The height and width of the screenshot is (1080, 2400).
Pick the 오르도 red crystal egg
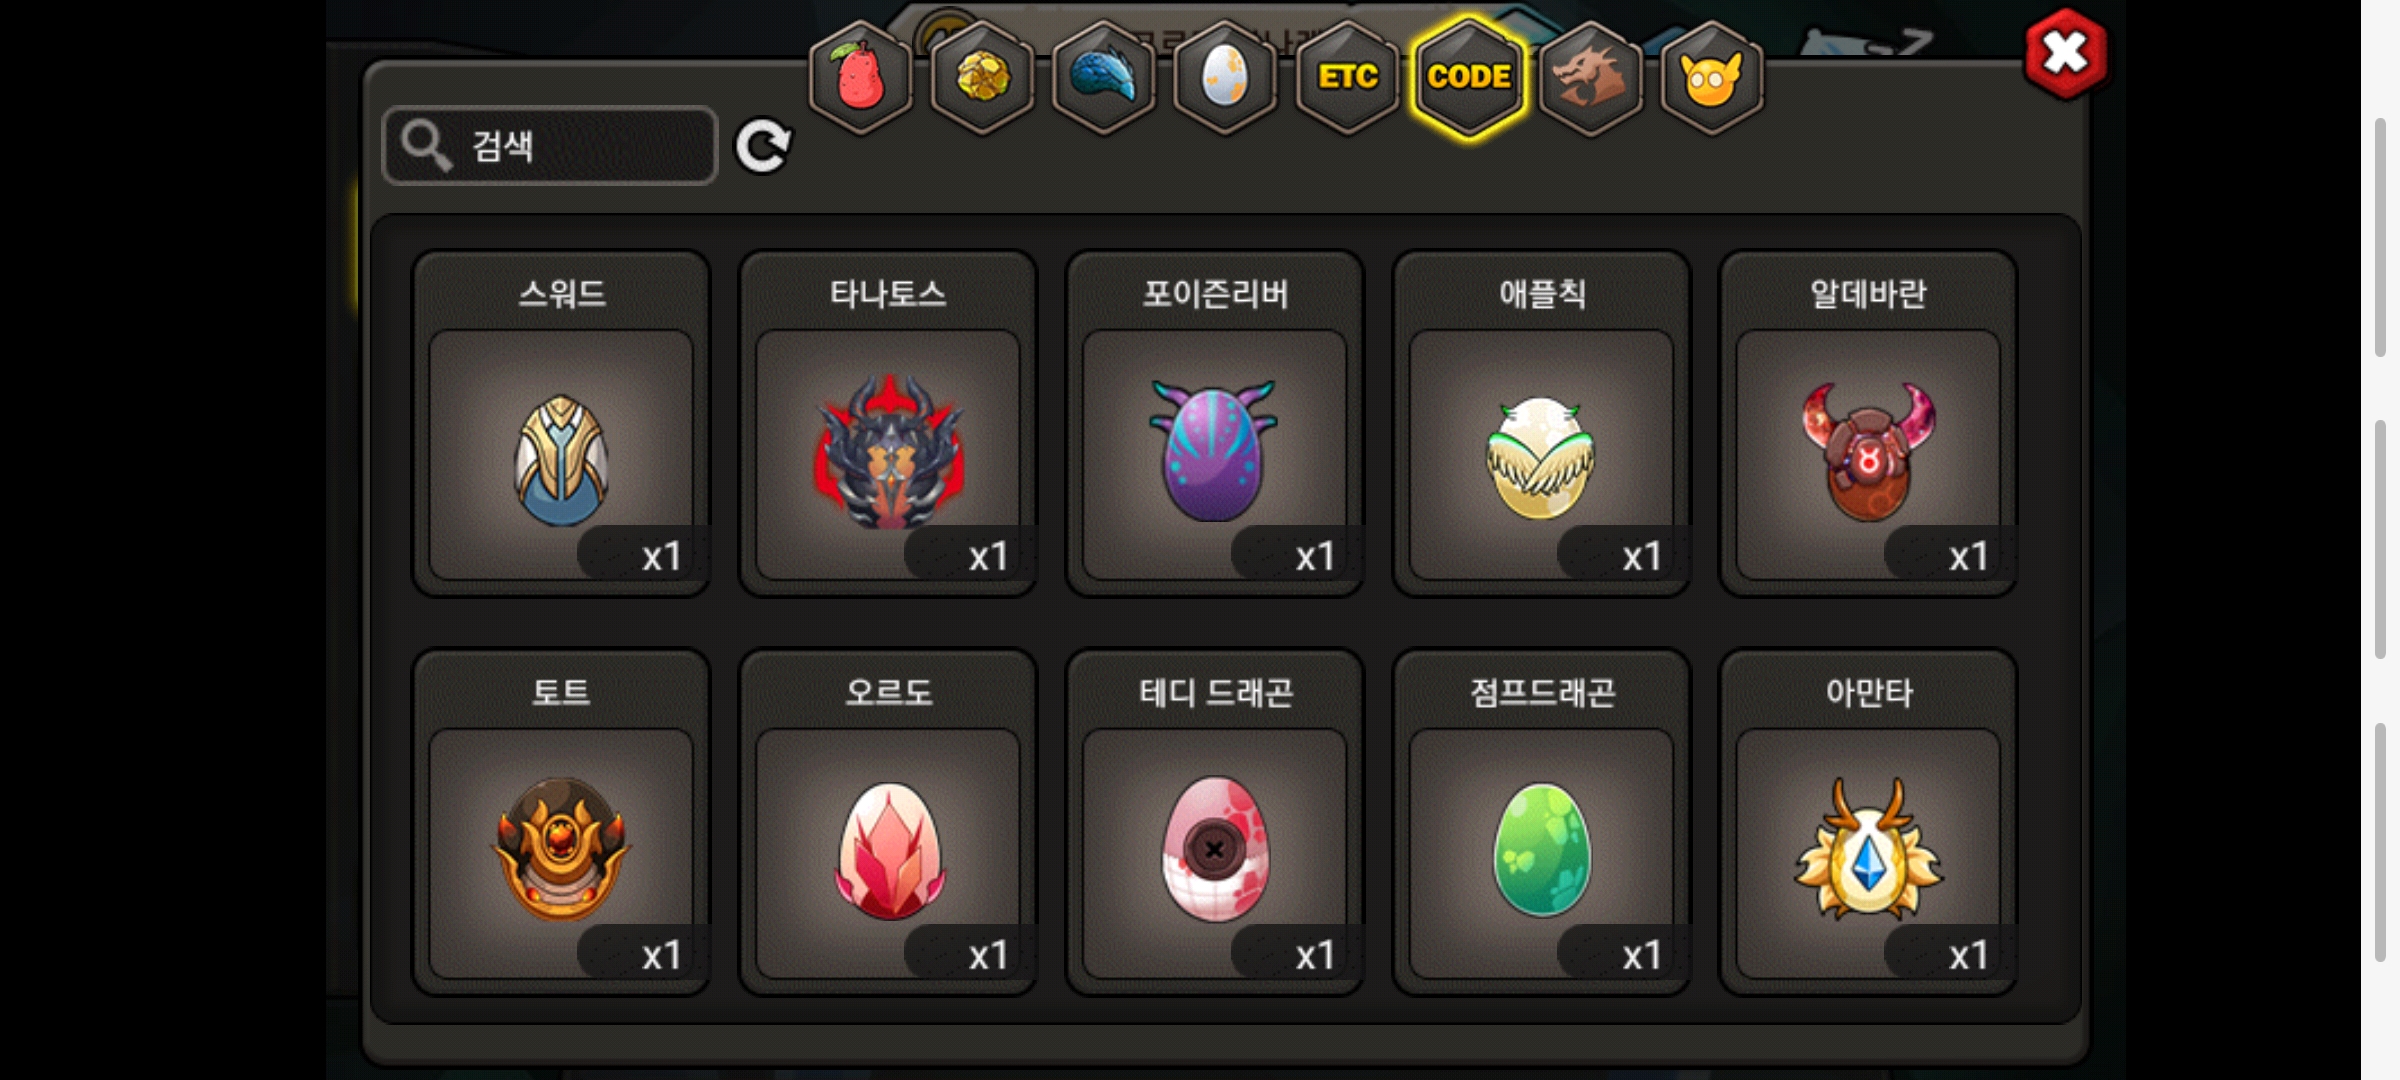click(x=888, y=822)
